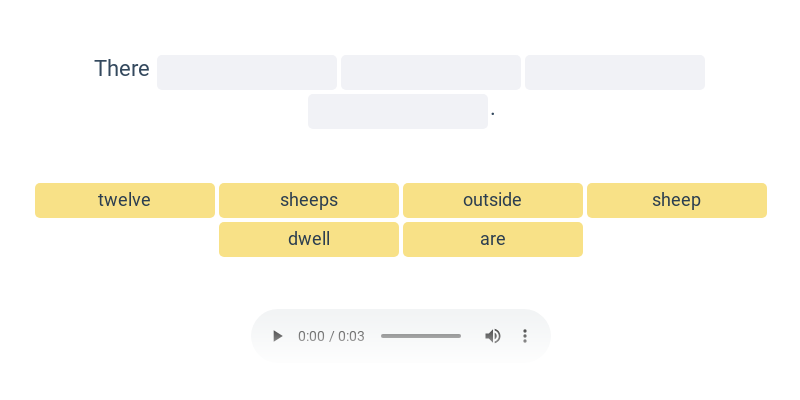Click the first blank slot after "There"
The height and width of the screenshot is (400, 800).
pos(247,73)
